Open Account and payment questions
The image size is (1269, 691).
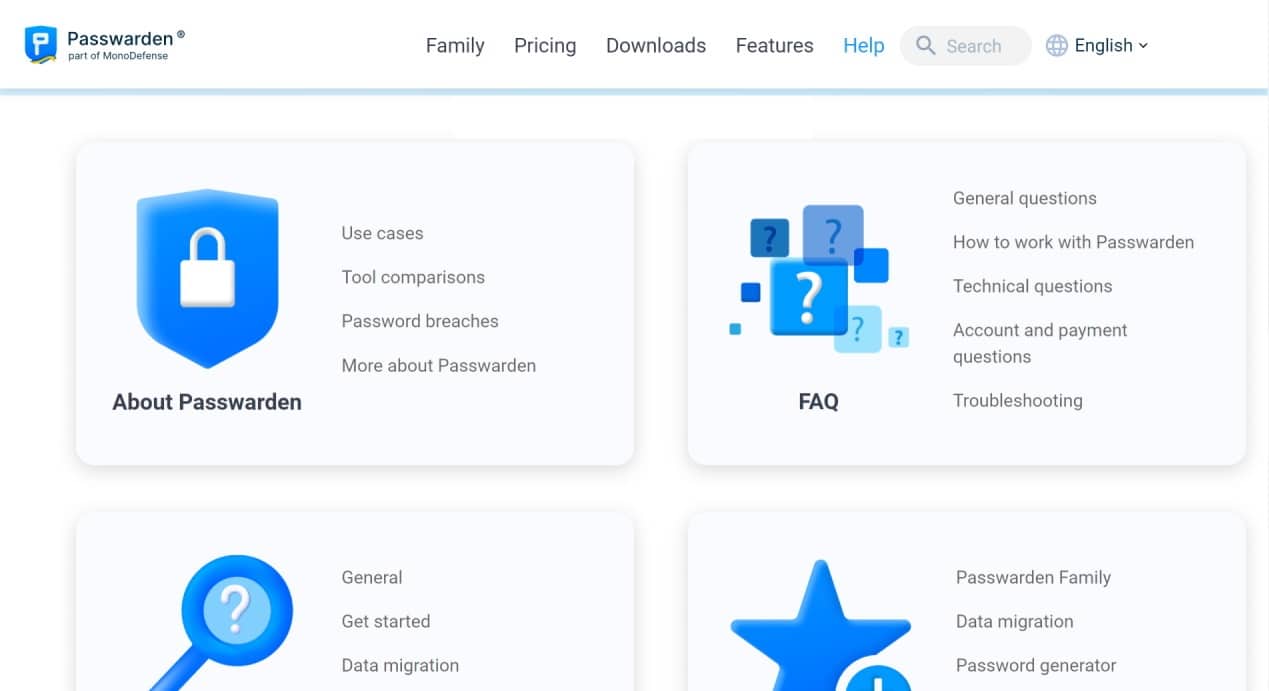(x=1040, y=341)
